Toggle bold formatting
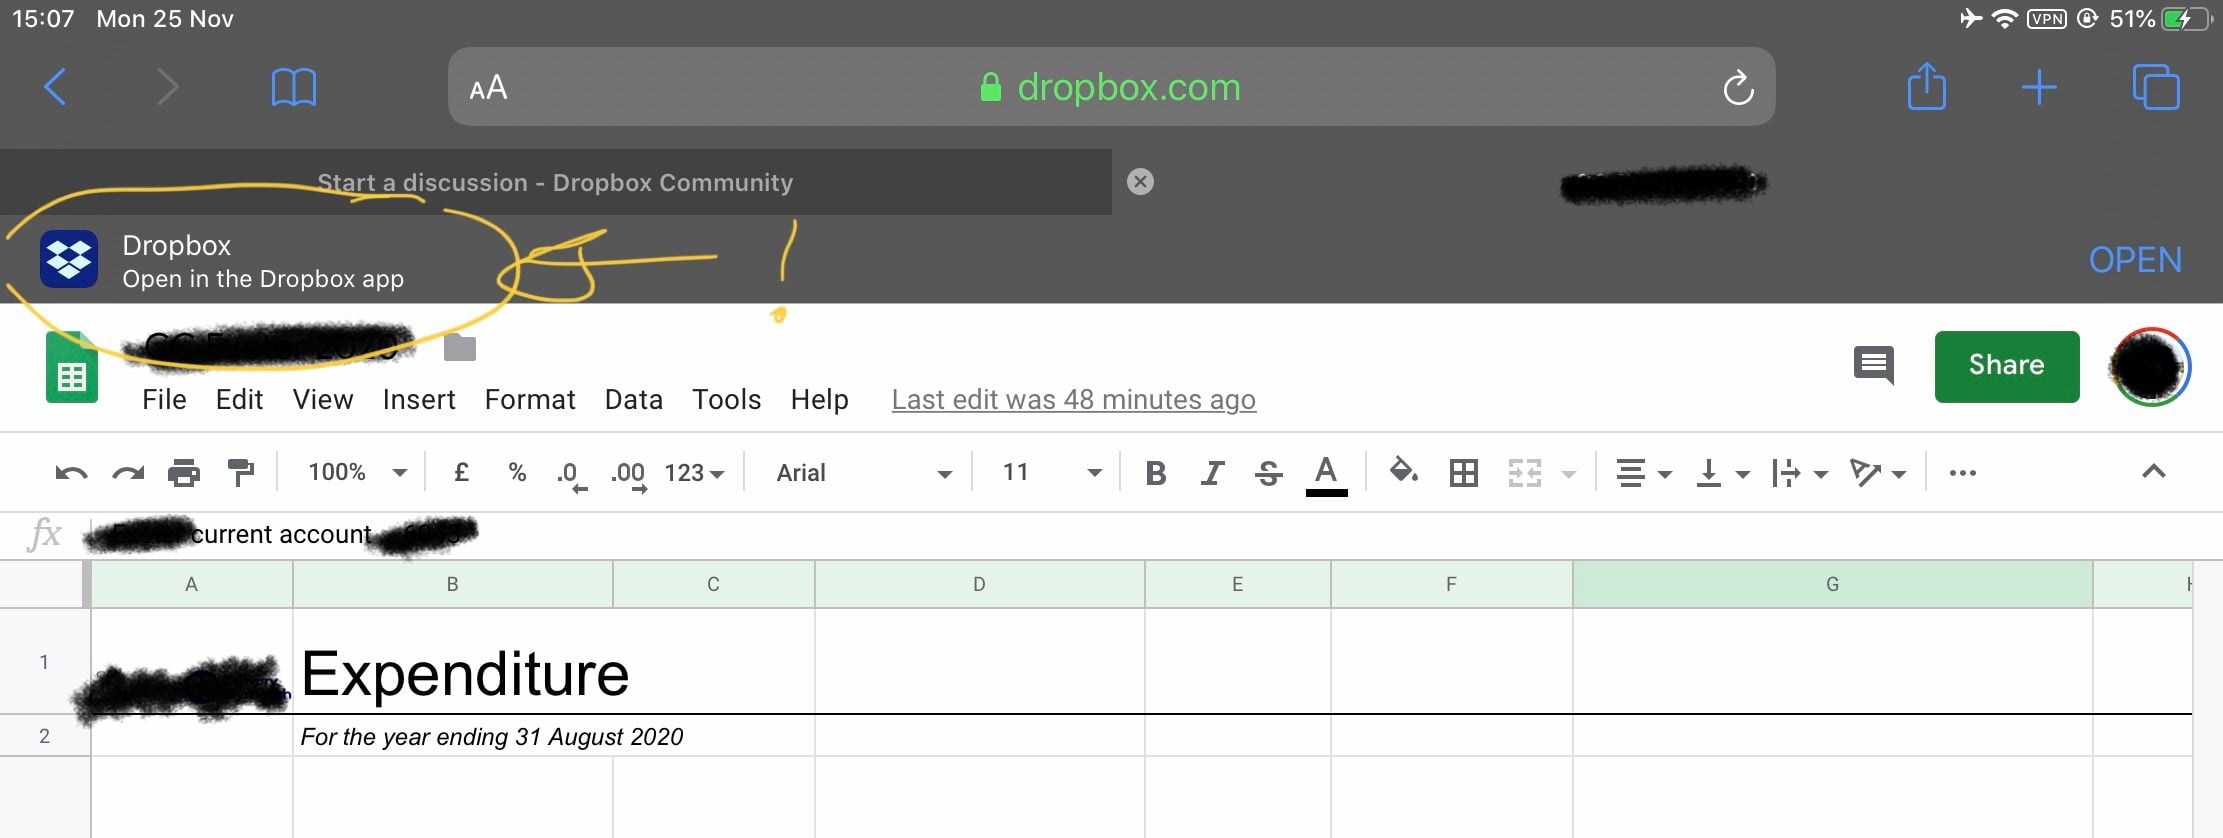Image resolution: width=2223 pixels, height=838 pixels. (x=1155, y=473)
